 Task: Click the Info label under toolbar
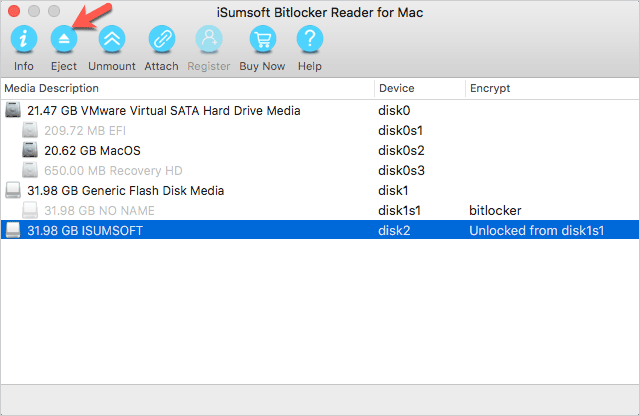[x=24, y=66]
